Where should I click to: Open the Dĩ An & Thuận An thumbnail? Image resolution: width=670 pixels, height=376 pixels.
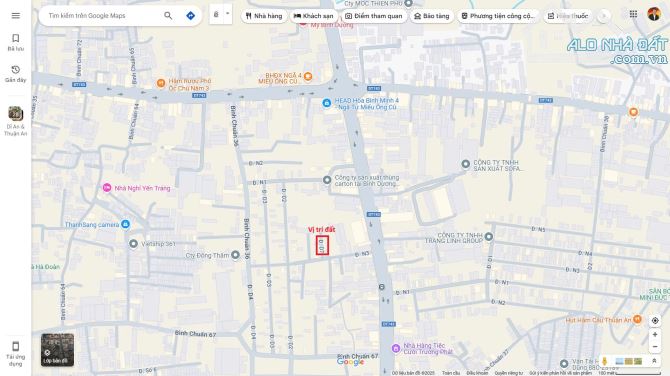[x=15, y=114]
